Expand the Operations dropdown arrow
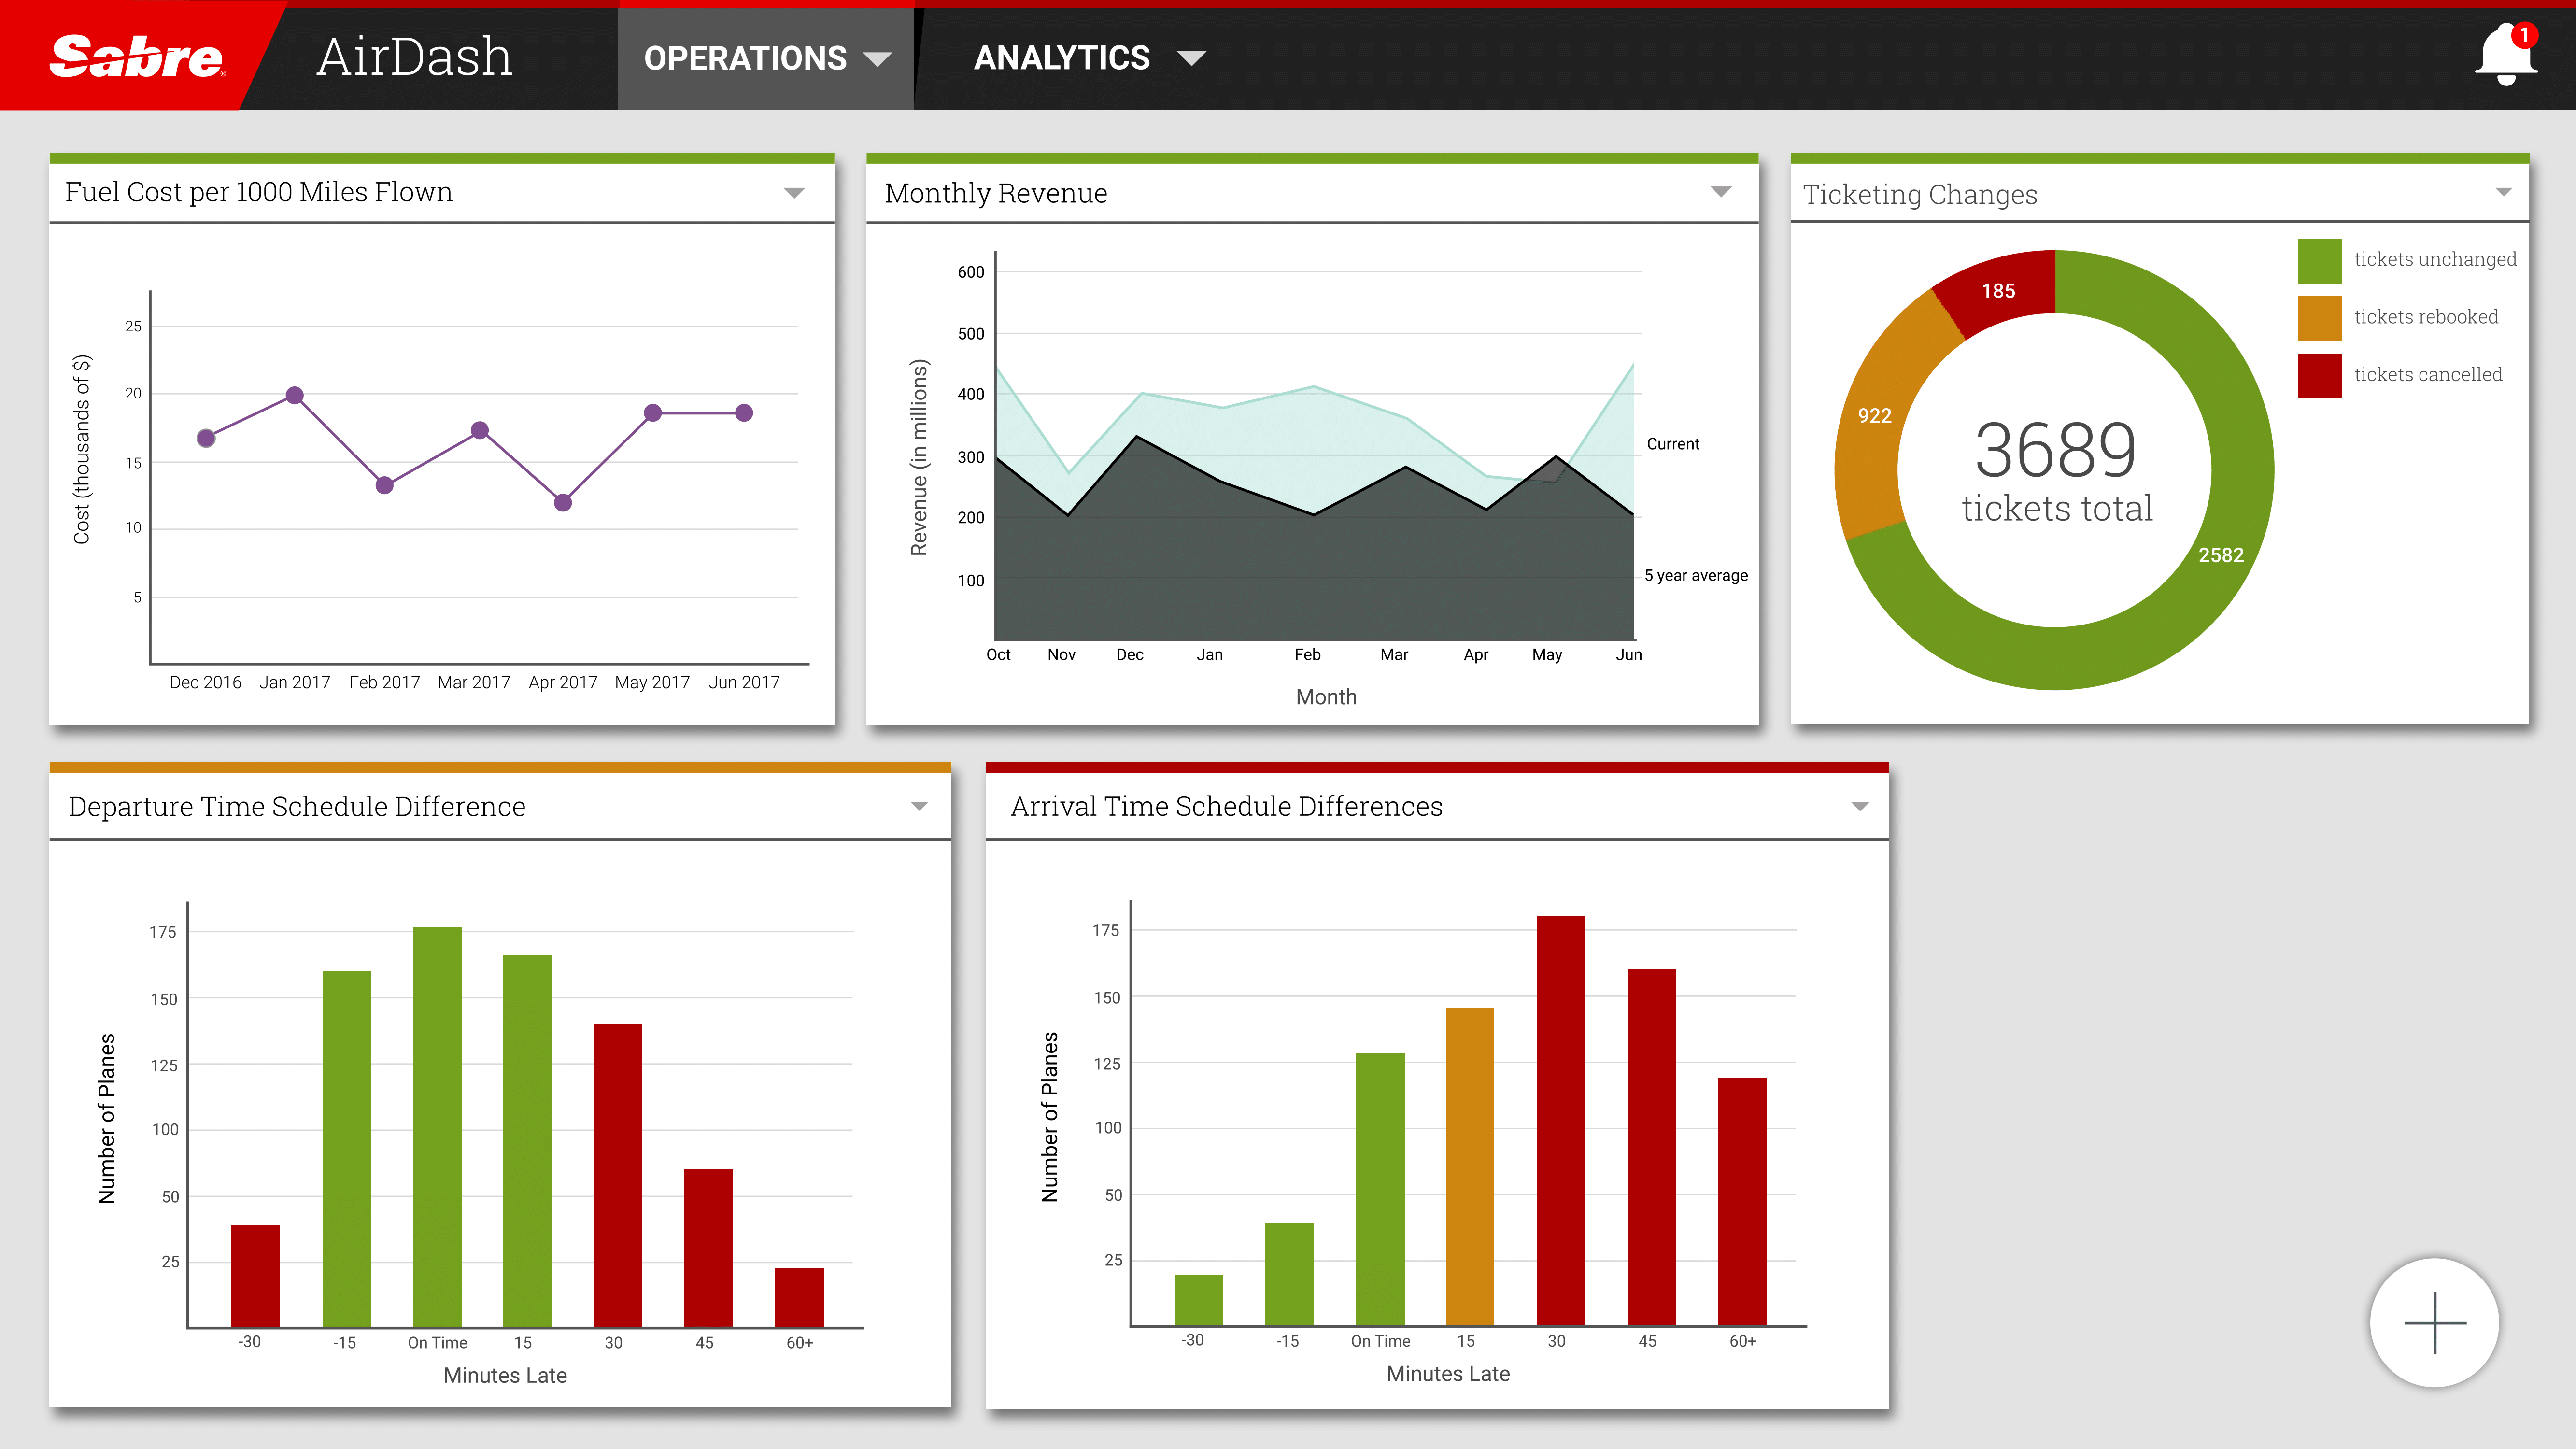Image resolution: width=2576 pixels, height=1449 pixels. point(877,59)
